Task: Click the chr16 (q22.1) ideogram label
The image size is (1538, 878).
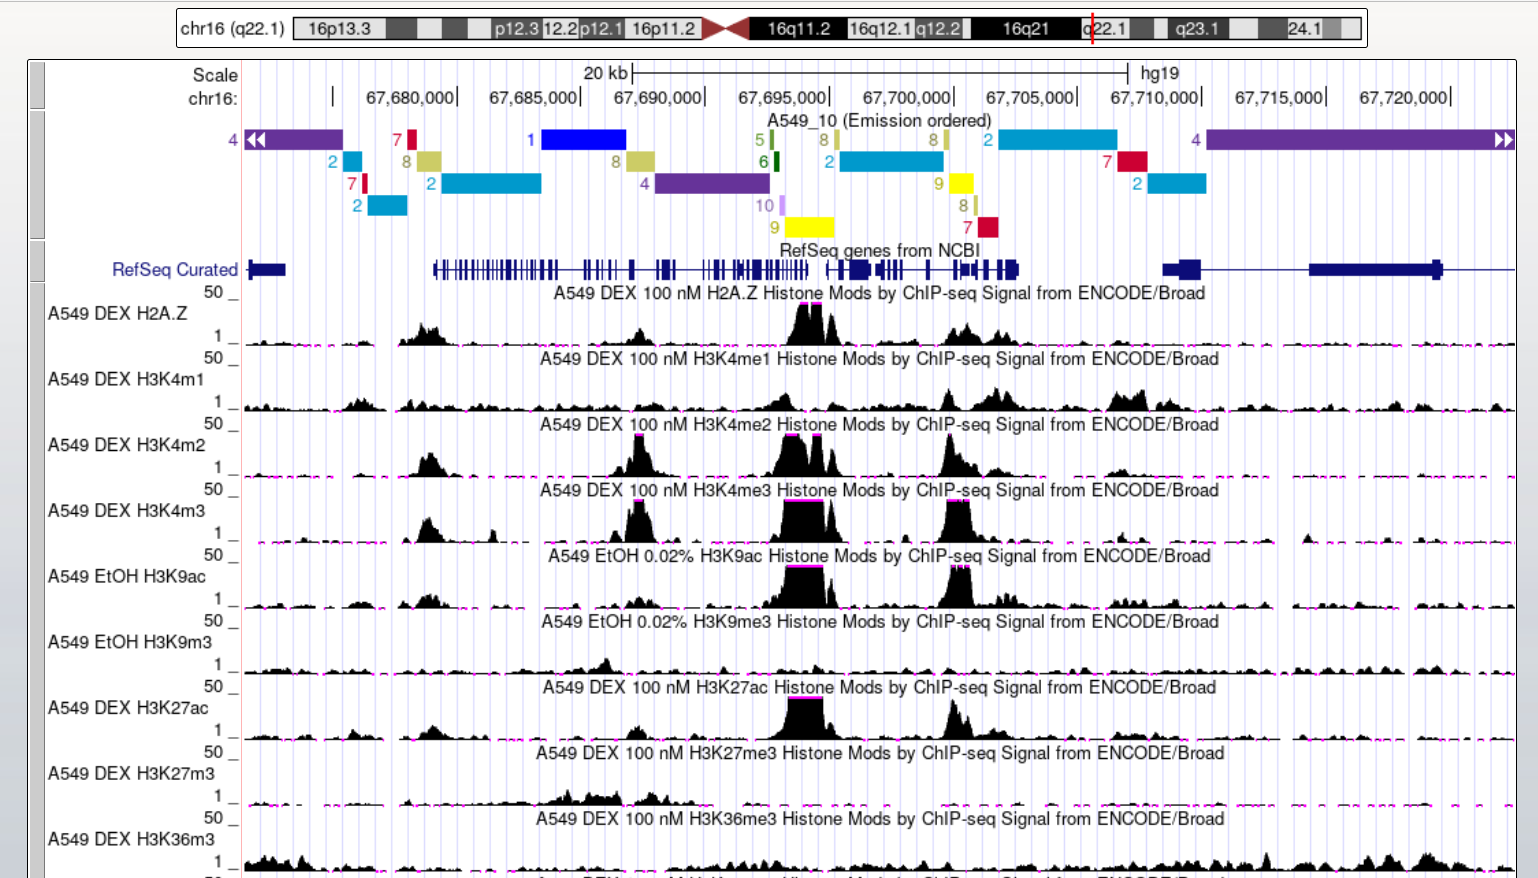Action: click(x=232, y=29)
